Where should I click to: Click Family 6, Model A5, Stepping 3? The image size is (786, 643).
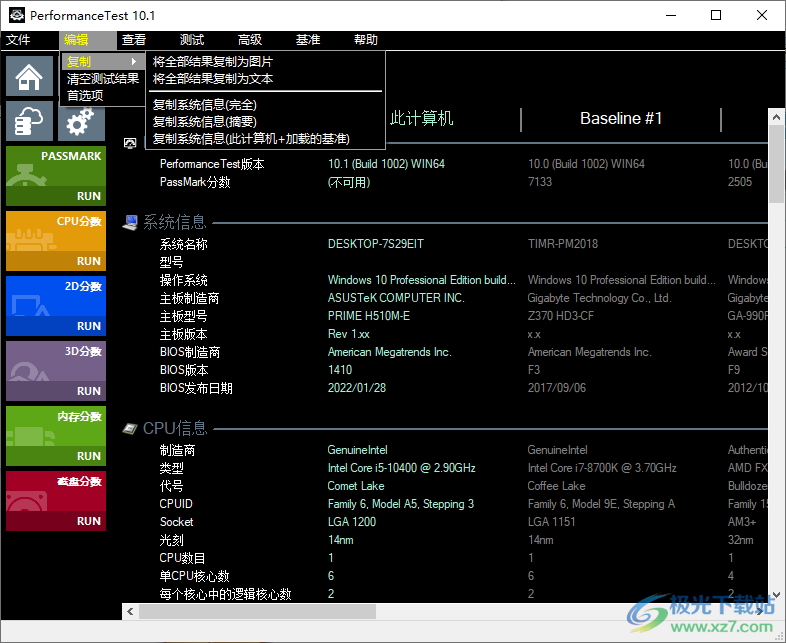401,504
